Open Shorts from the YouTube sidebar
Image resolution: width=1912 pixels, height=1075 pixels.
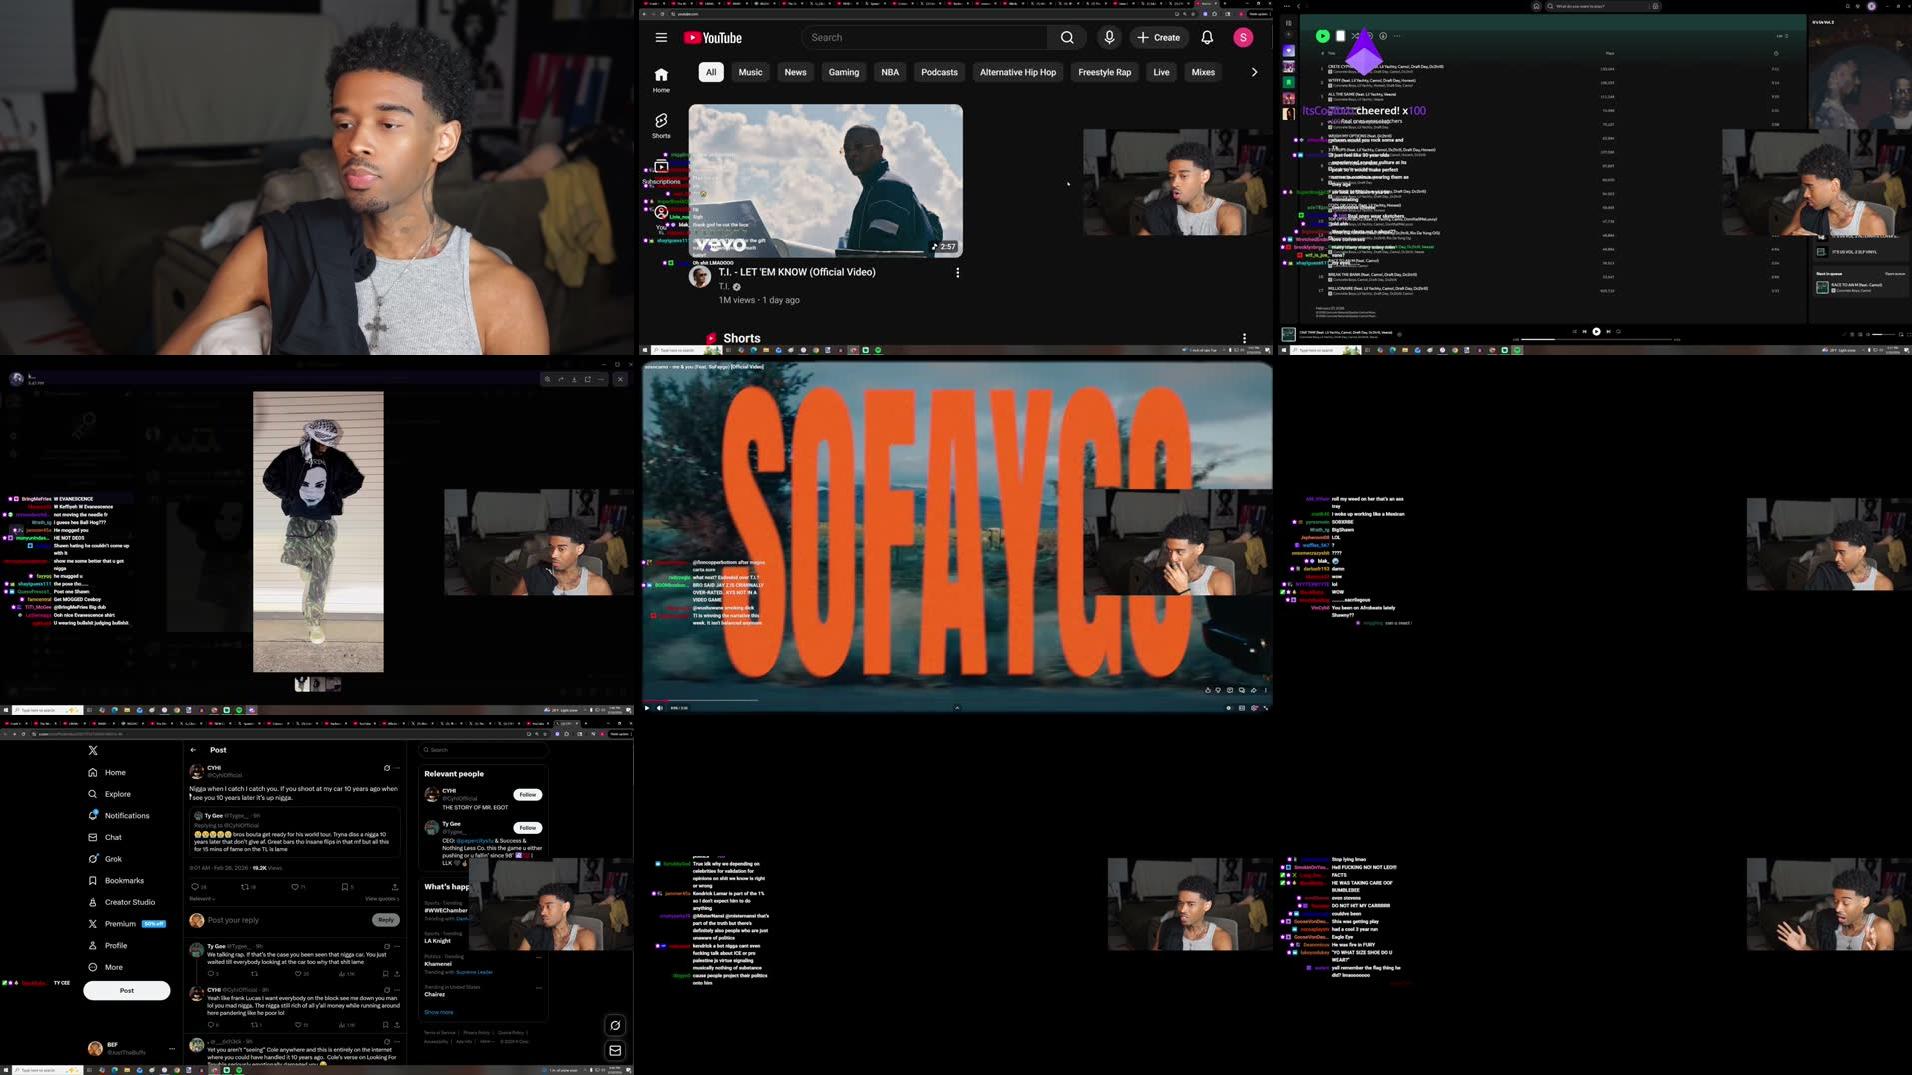click(x=661, y=122)
